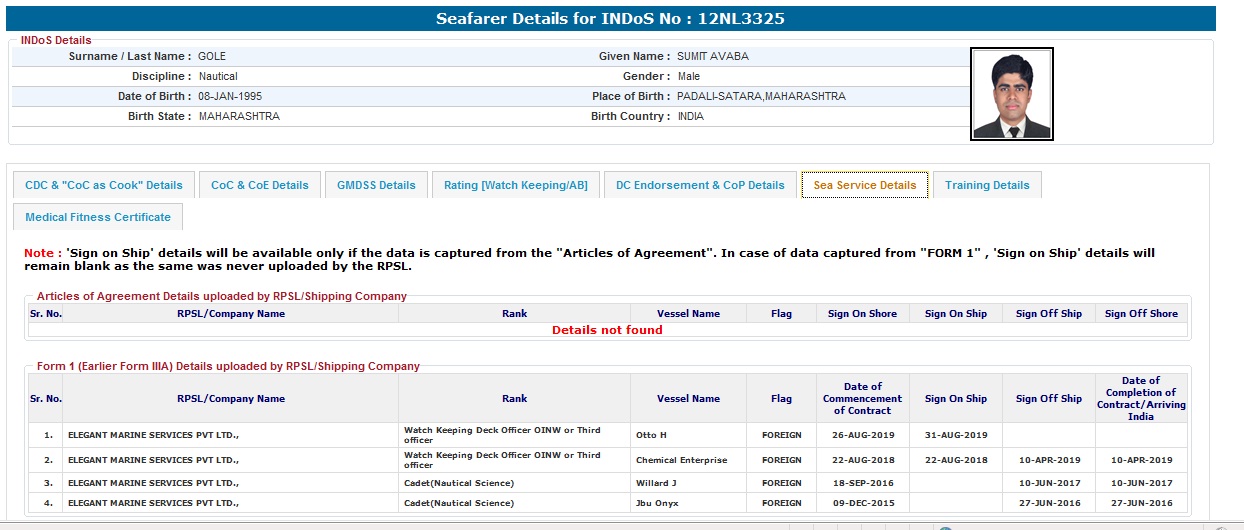This screenshot has height=530, width=1244.
Task: Open DC Endorsement & CoP Details tab
Action: coord(700,185)
